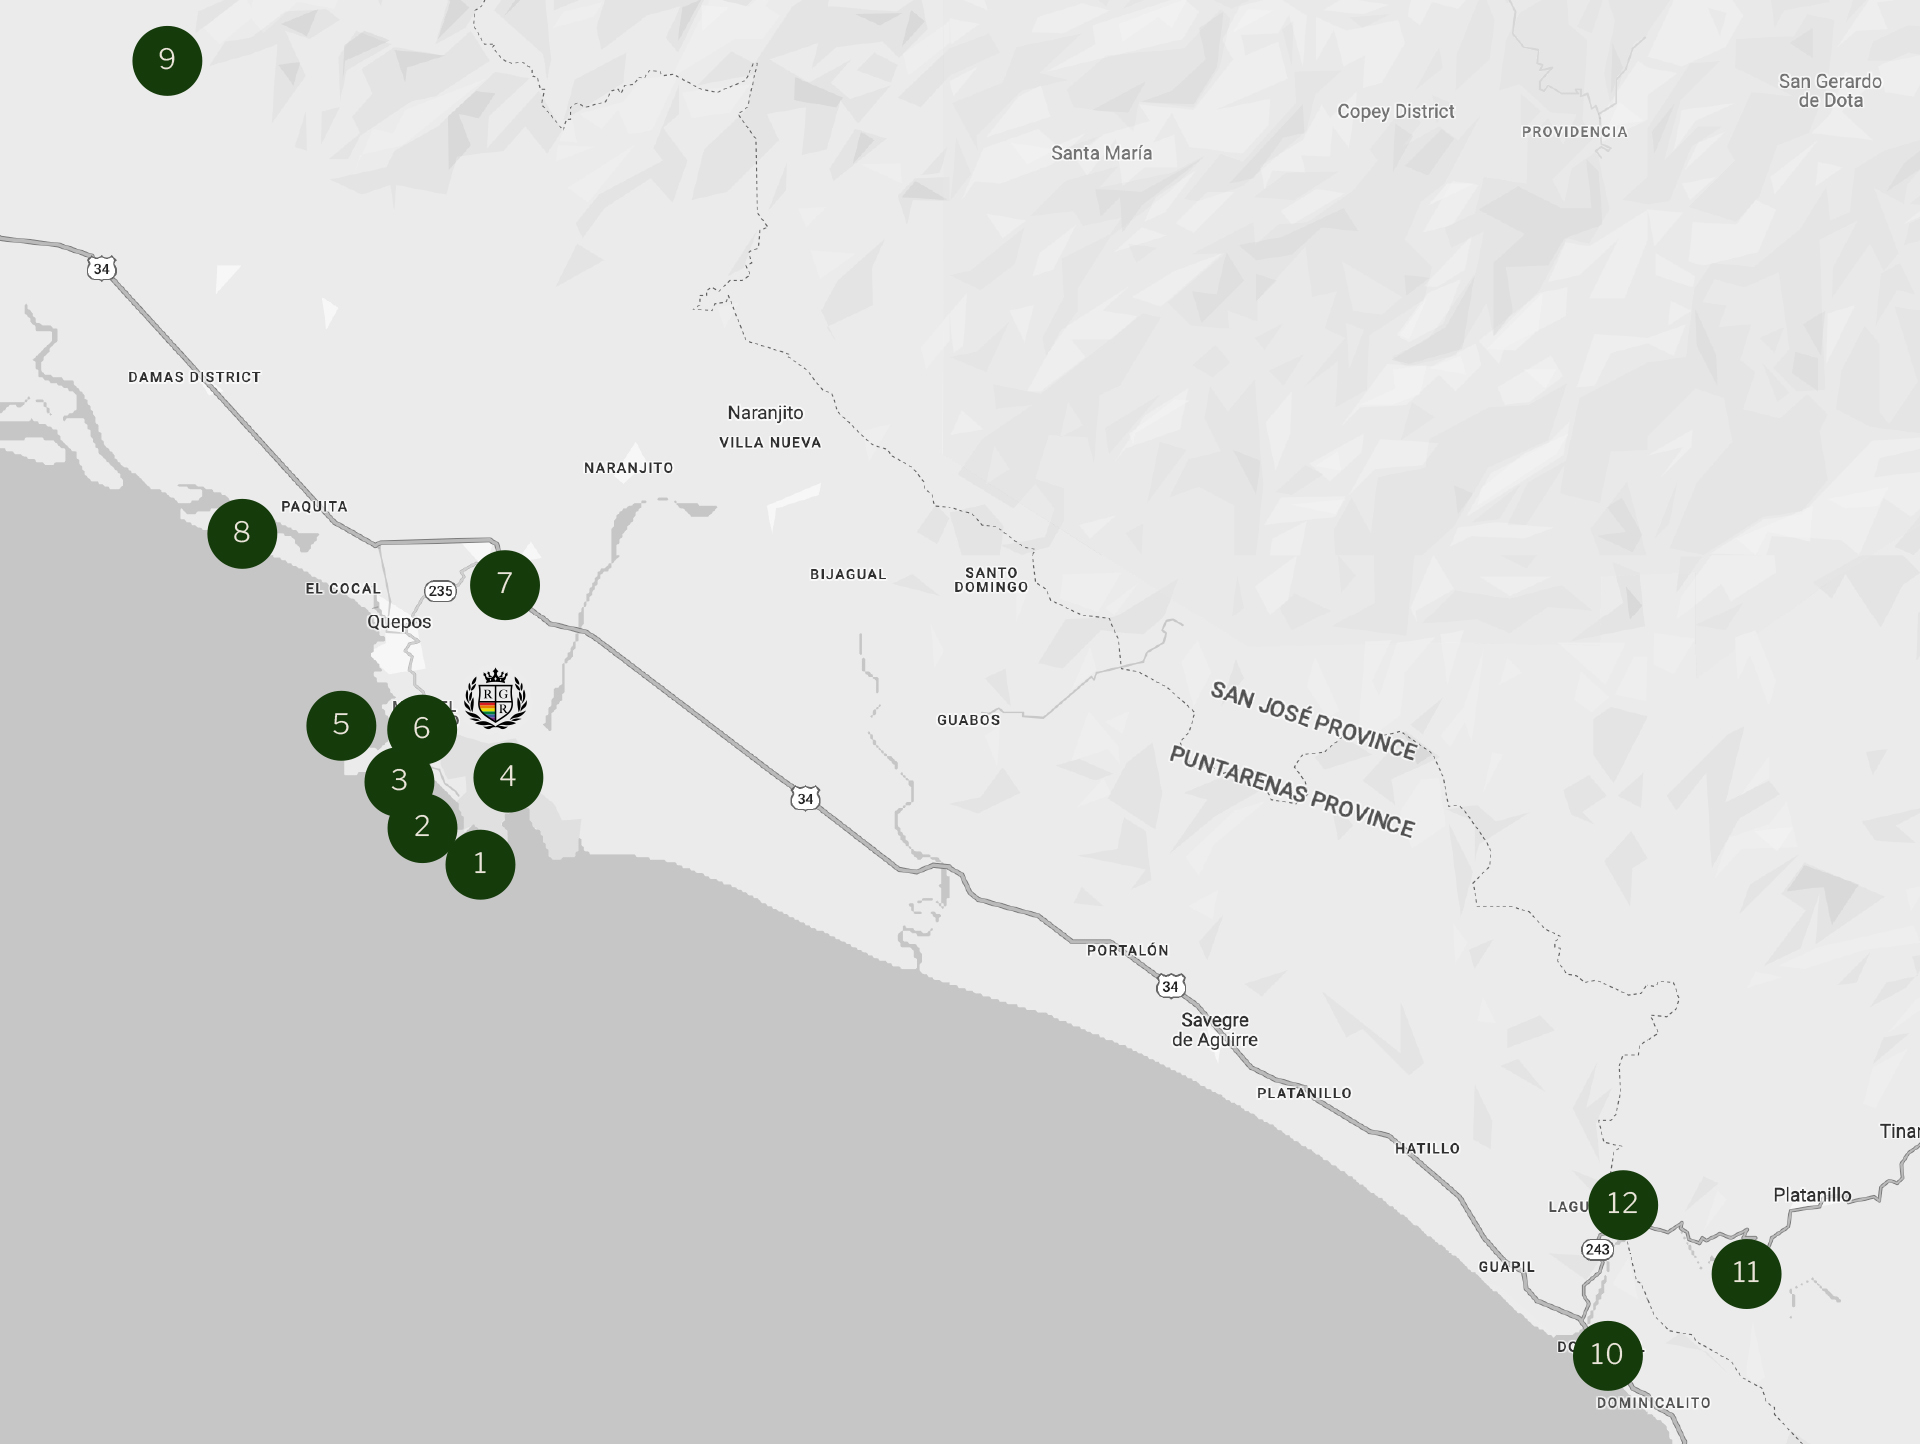Image resolution: width=1920 pixels, height=1444 pixels.
Task: Click the Naranjito place label
Action: pos(765,413)
